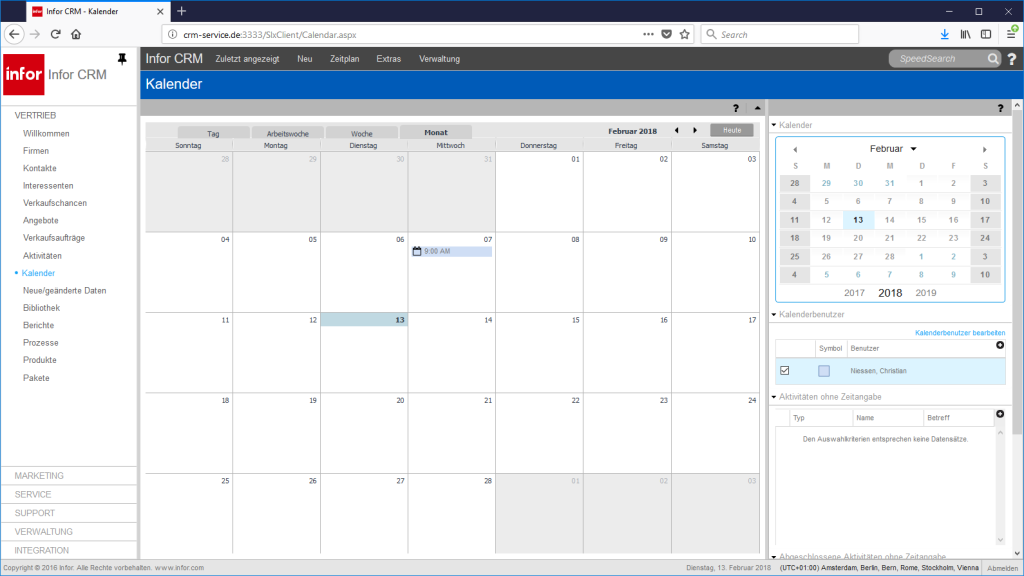Open the Zeitplan menu
Viewport: 1024px width, 576px height.
[x=345, y=58]
